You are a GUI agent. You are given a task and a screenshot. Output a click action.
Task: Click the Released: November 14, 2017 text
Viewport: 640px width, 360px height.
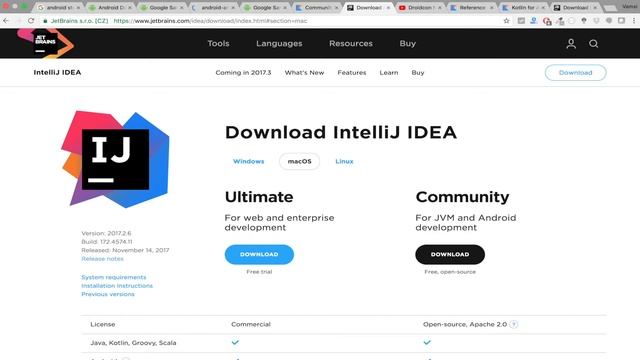pyautogui.click(x=125, y=250)
